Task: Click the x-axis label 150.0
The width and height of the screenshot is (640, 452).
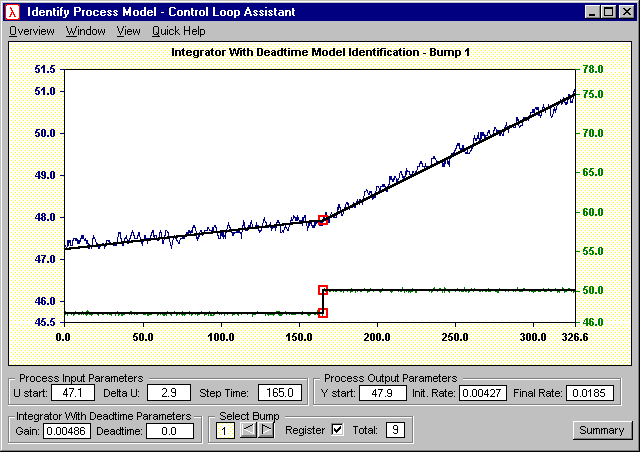Action: coord(299,337)
